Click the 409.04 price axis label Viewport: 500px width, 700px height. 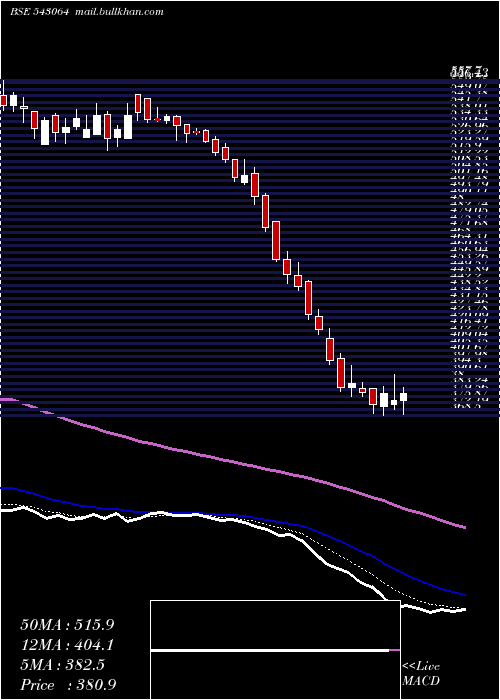[469, 333]
